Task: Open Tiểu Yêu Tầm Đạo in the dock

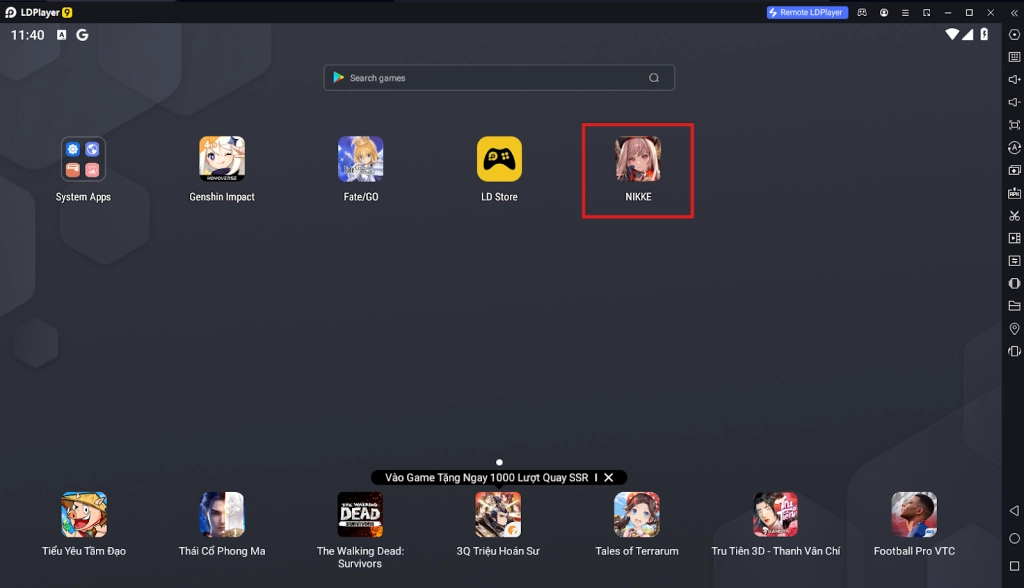Action: click(84, 524)
